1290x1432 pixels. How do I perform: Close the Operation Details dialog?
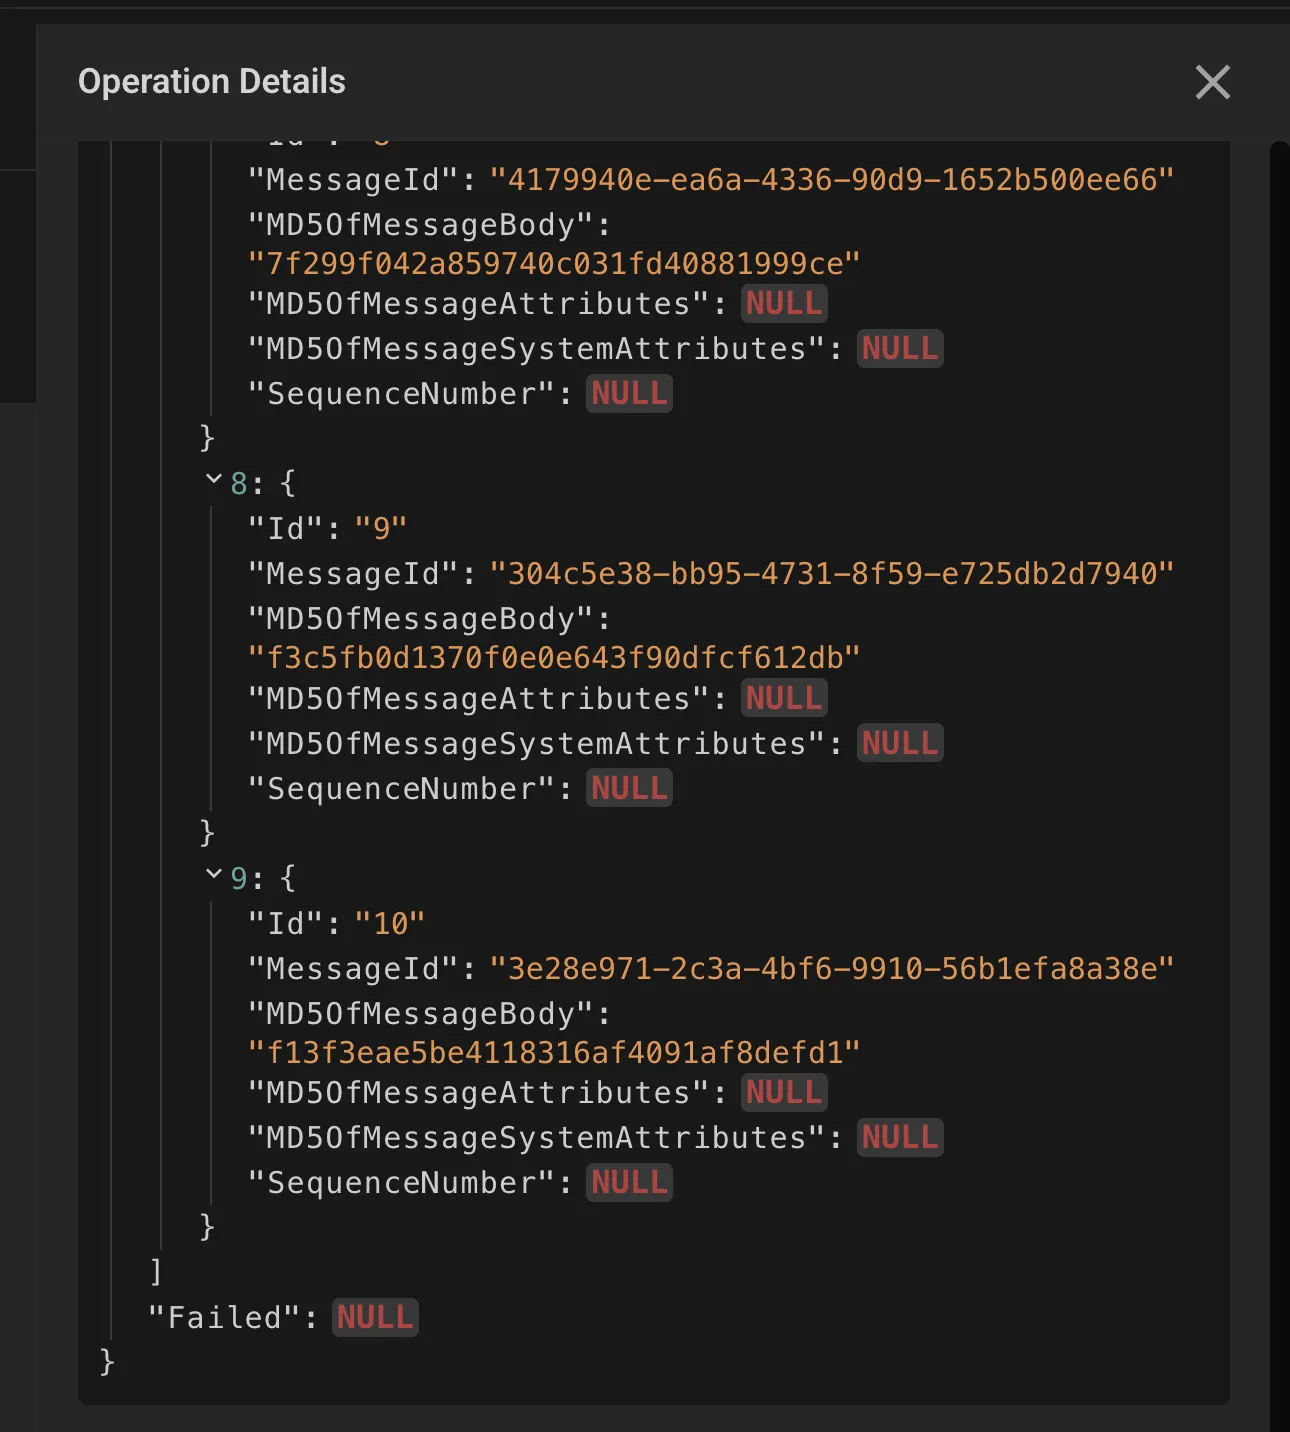pyautogui.click(x=1212, y=82)
